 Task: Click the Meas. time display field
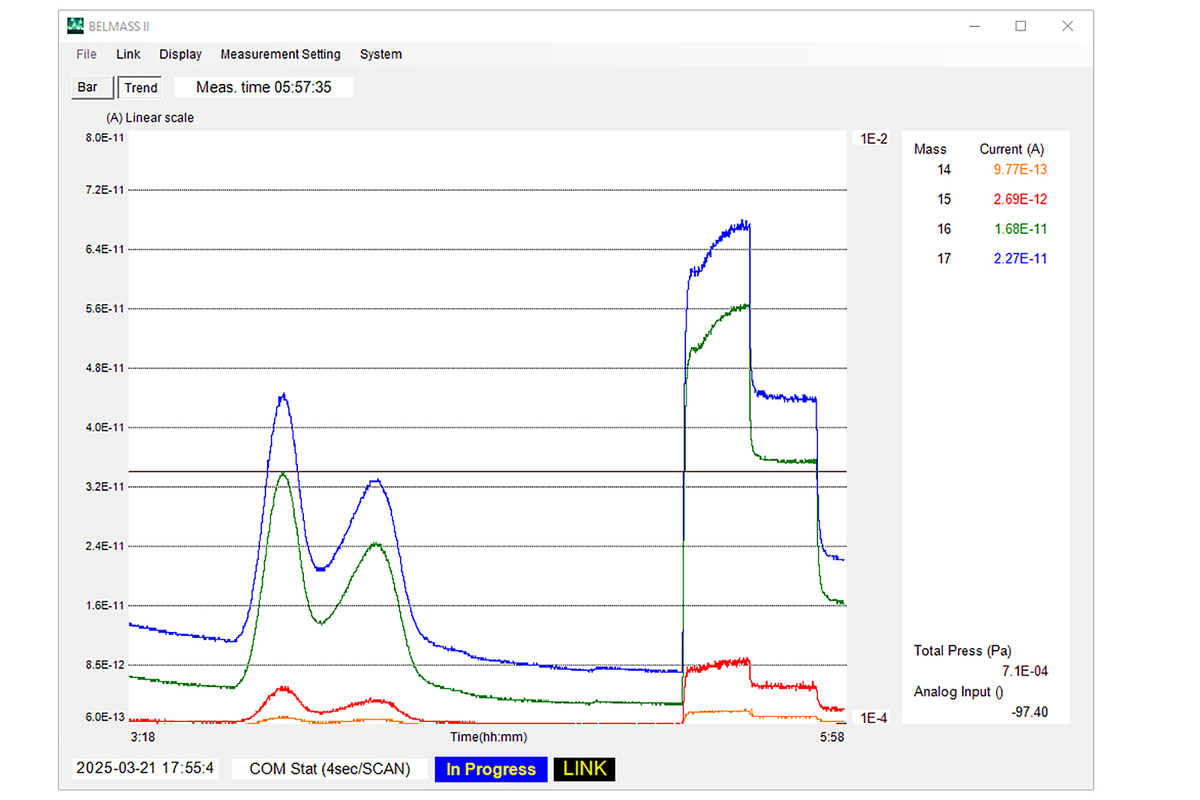tap(264, 87)
